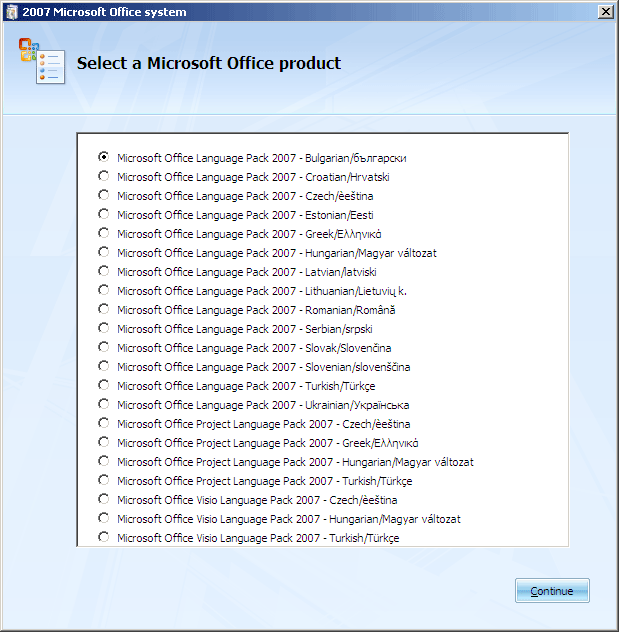Select Romanian/Română Language Pack
The width and height of the screenshot is (619, 632).
104,309
